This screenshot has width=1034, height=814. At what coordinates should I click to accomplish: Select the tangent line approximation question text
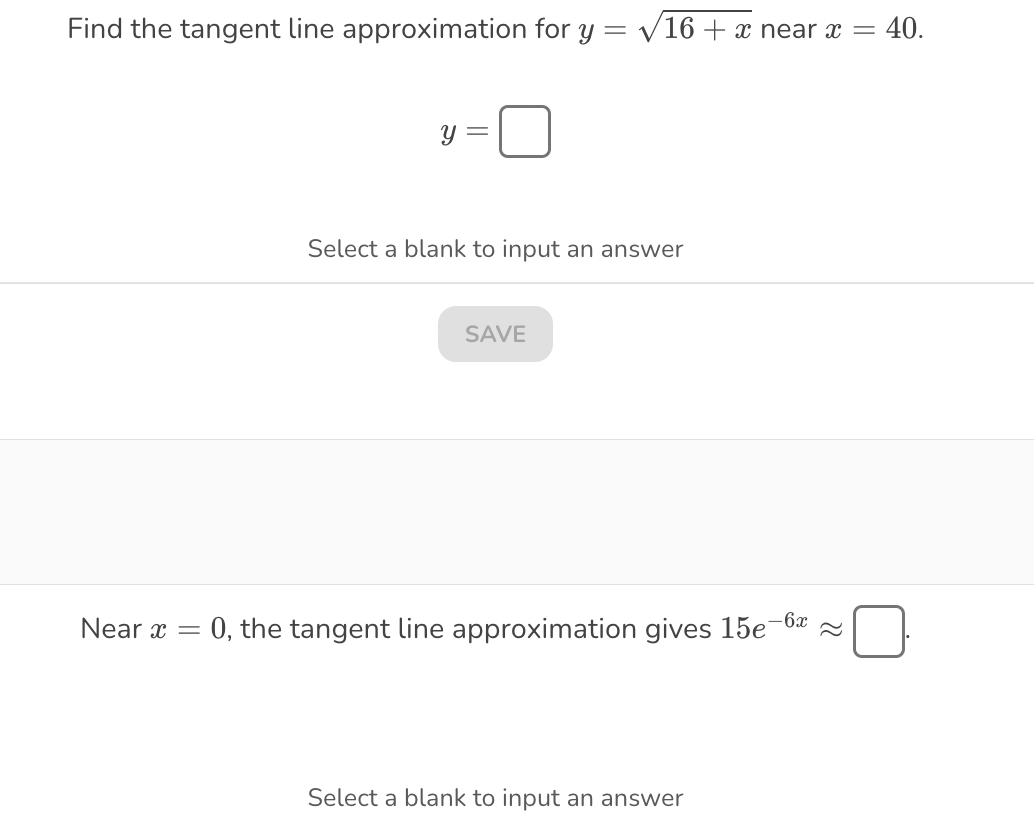point(495,28)
